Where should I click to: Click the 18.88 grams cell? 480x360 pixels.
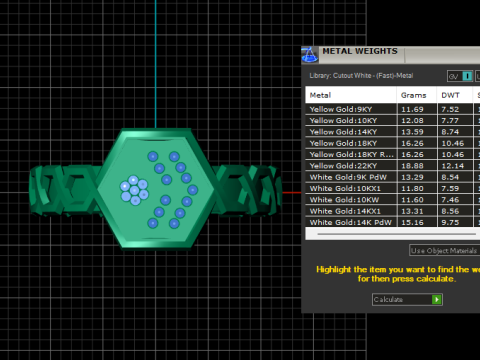(417, 166)
